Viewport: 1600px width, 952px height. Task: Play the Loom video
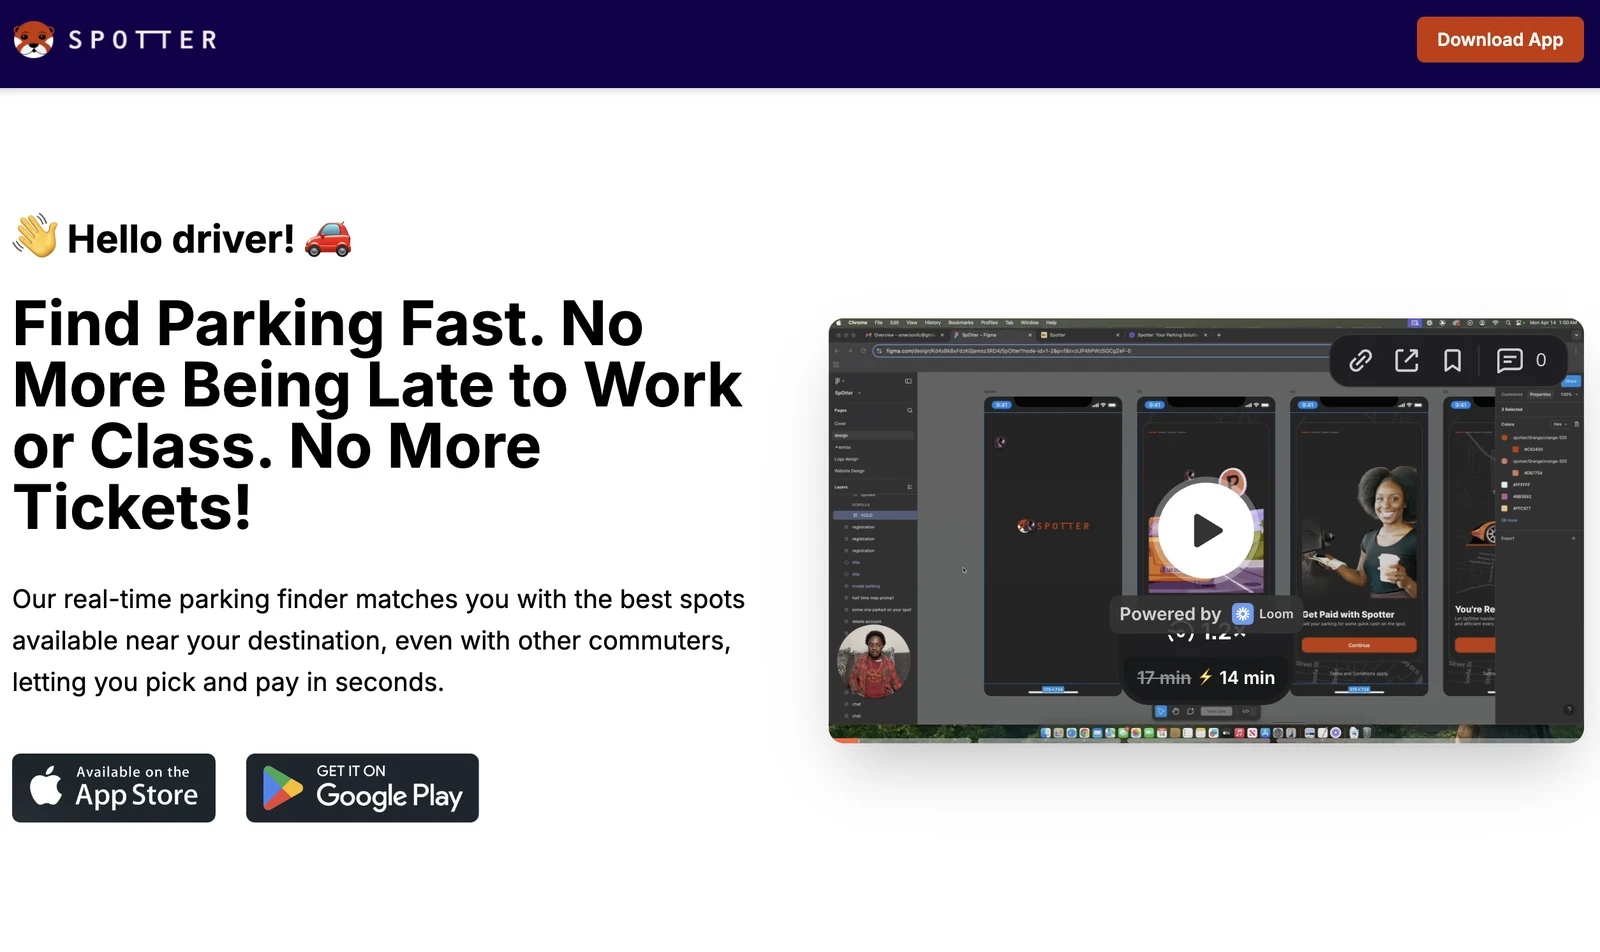(x=1206, y=530)
